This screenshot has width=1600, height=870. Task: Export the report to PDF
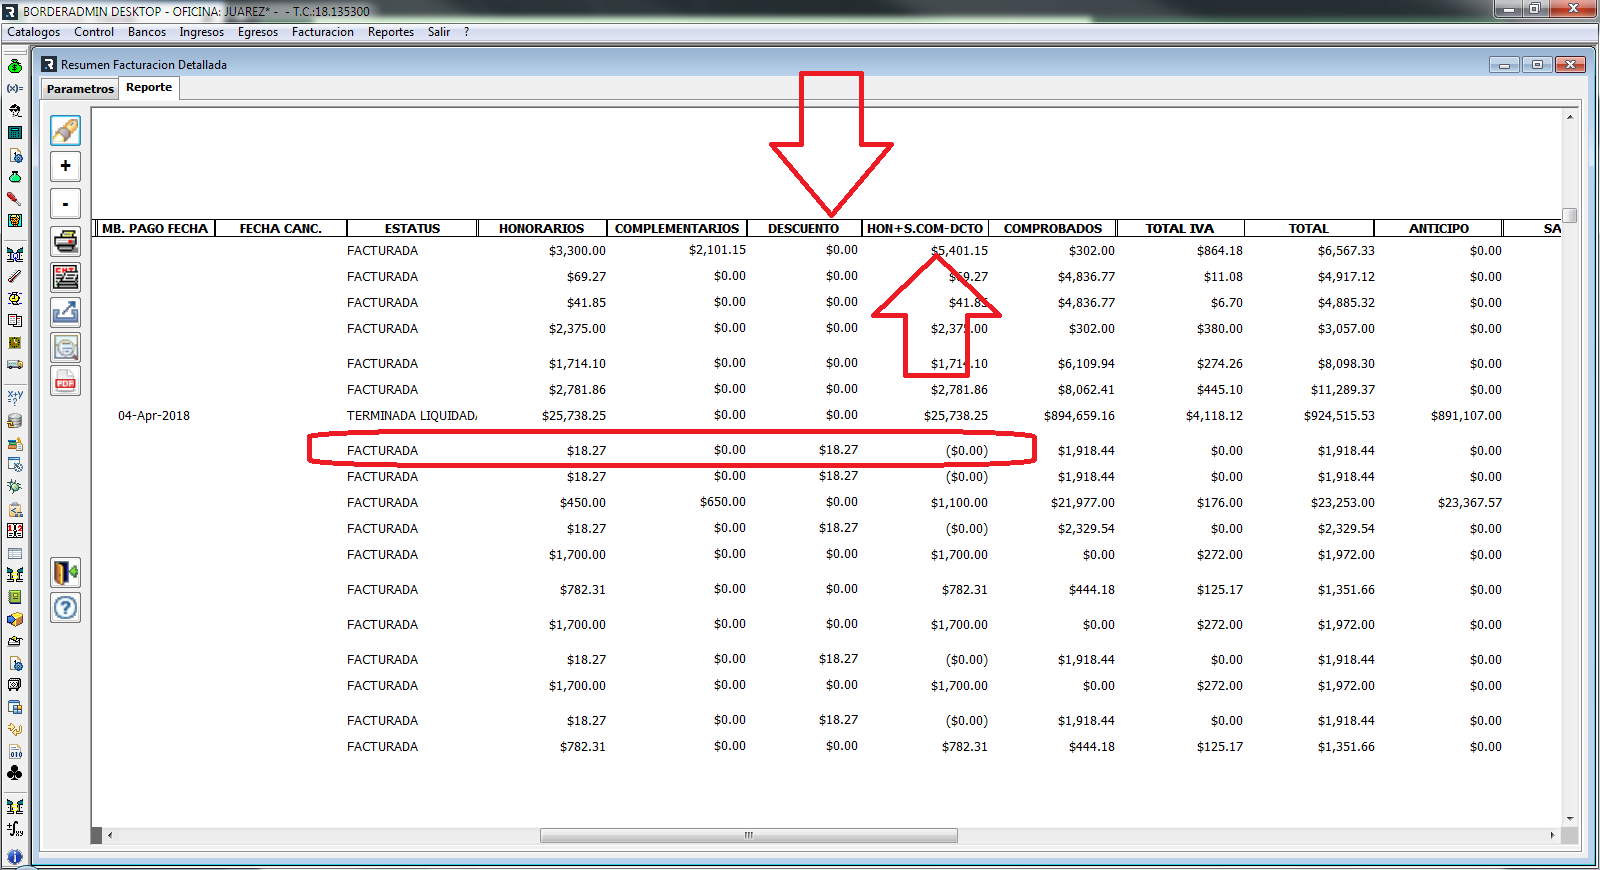[65, 381]
